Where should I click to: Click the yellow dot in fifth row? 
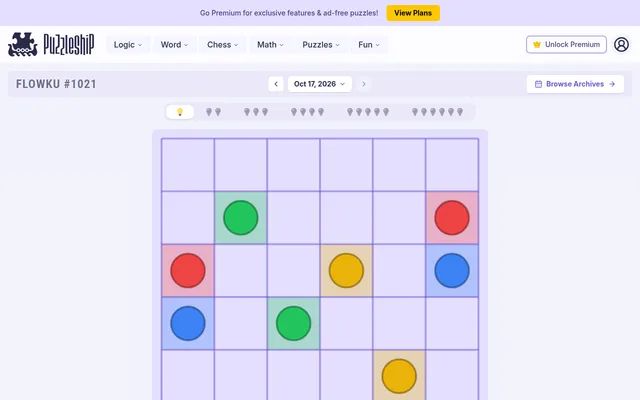[x=399, y=376]
